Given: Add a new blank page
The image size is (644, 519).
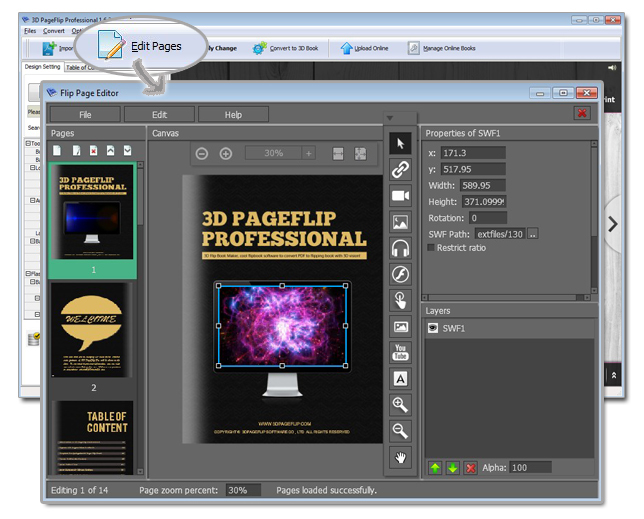Looking at the screenshot, I should pyautogui.click(x=57, y=151).
